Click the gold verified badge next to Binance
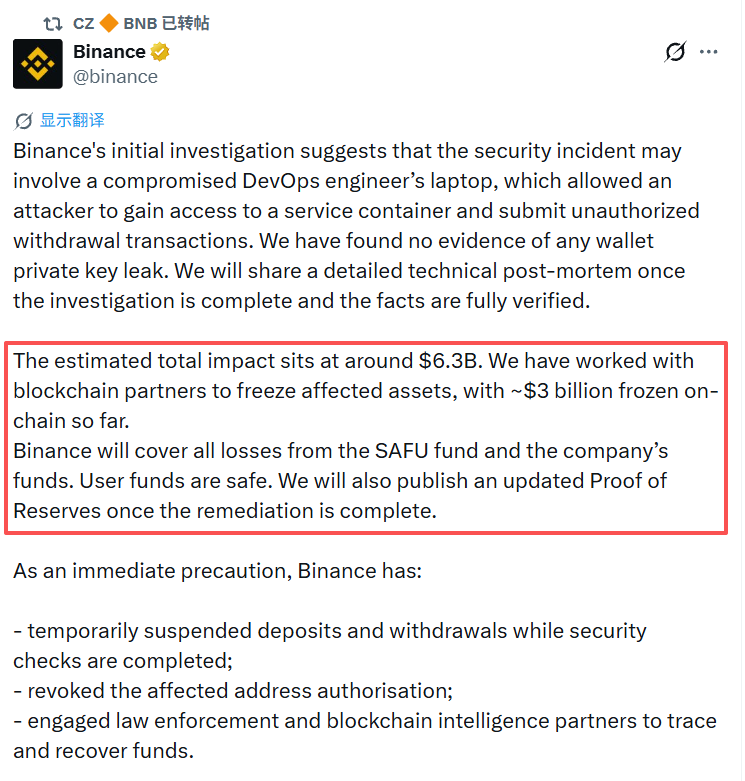This screenshot has width=745, height=781. pos(160,52)
